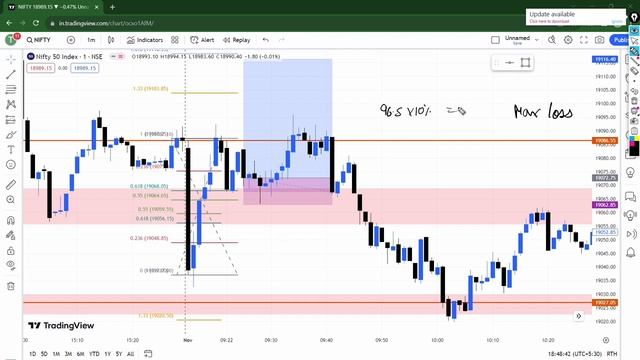Click the 19086.35 orange price label
This screenshot has height=360, width=640.
pos(605,141)
